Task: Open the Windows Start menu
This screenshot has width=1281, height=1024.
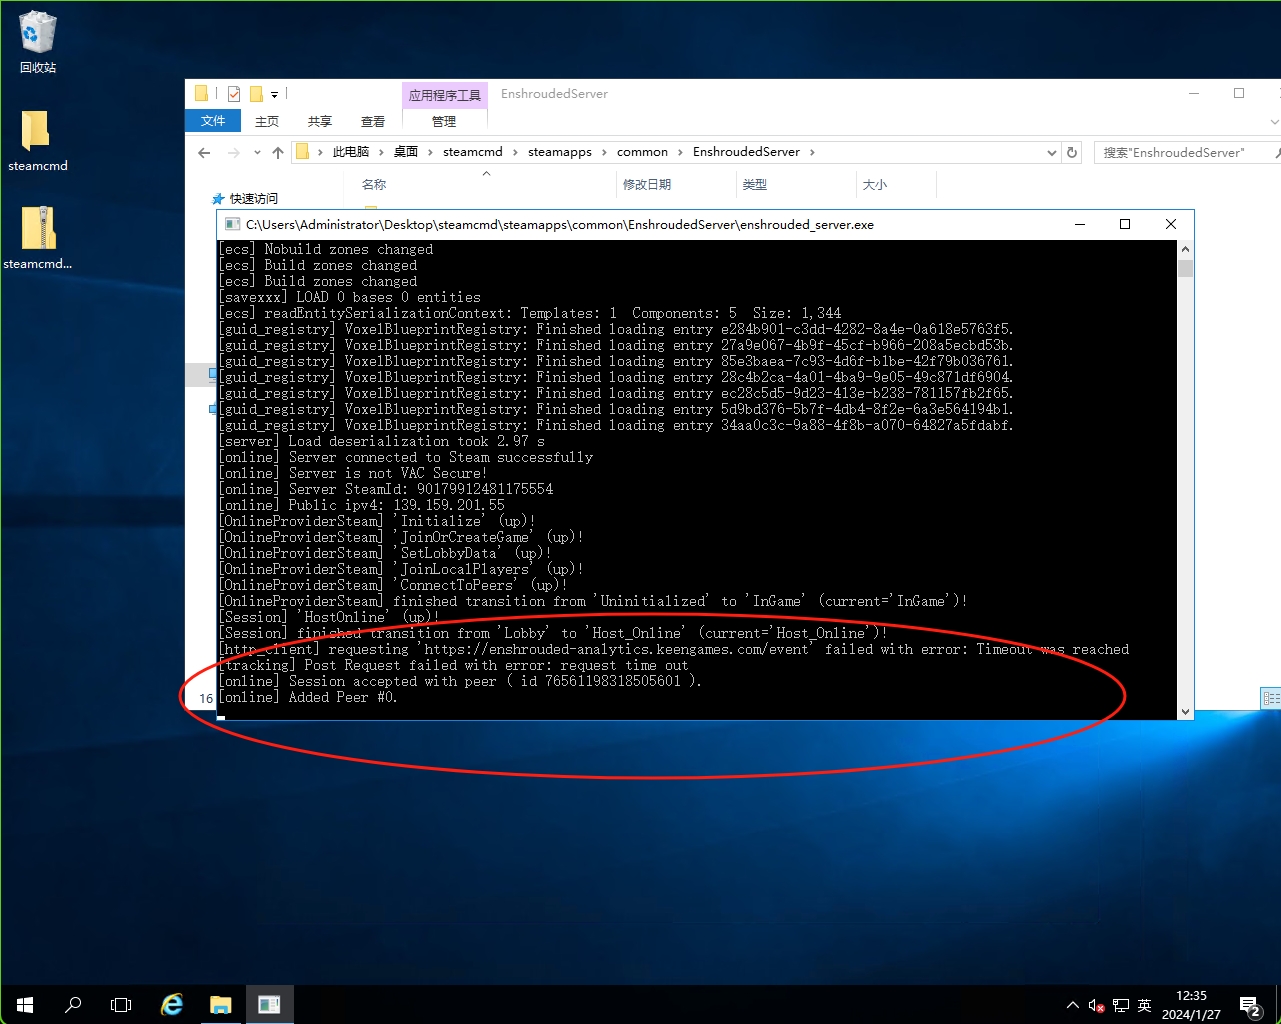Action: click(x=25, y=1004)
